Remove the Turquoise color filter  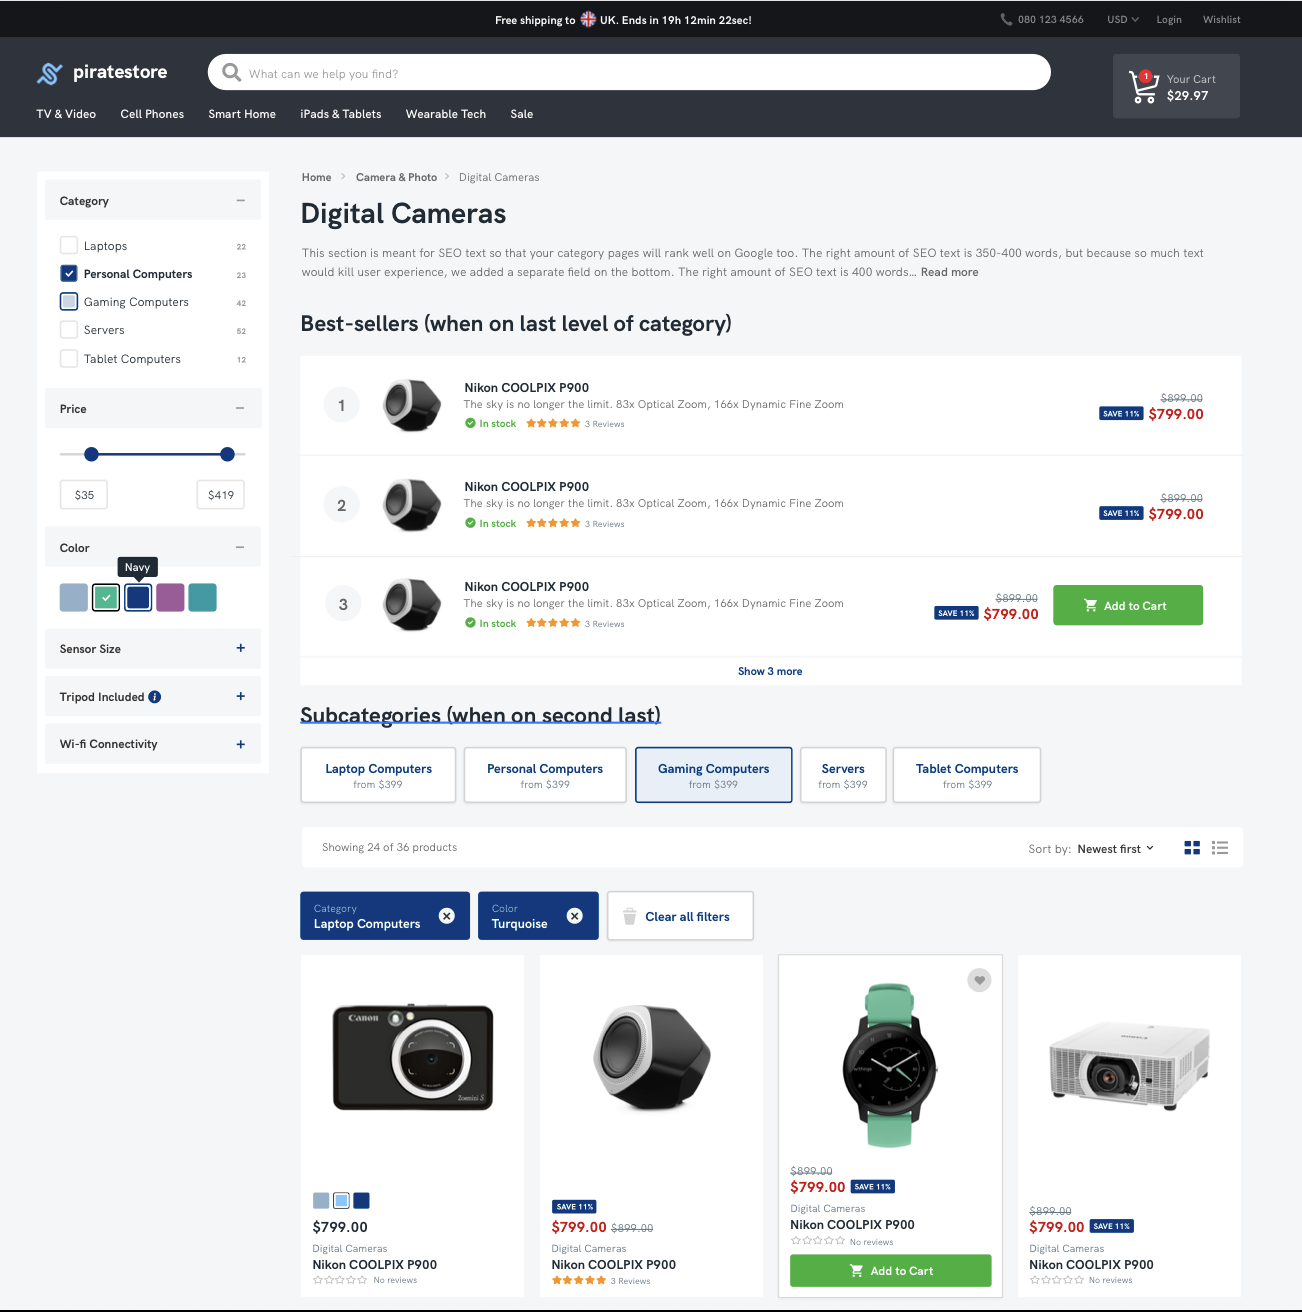pos(575,916)
